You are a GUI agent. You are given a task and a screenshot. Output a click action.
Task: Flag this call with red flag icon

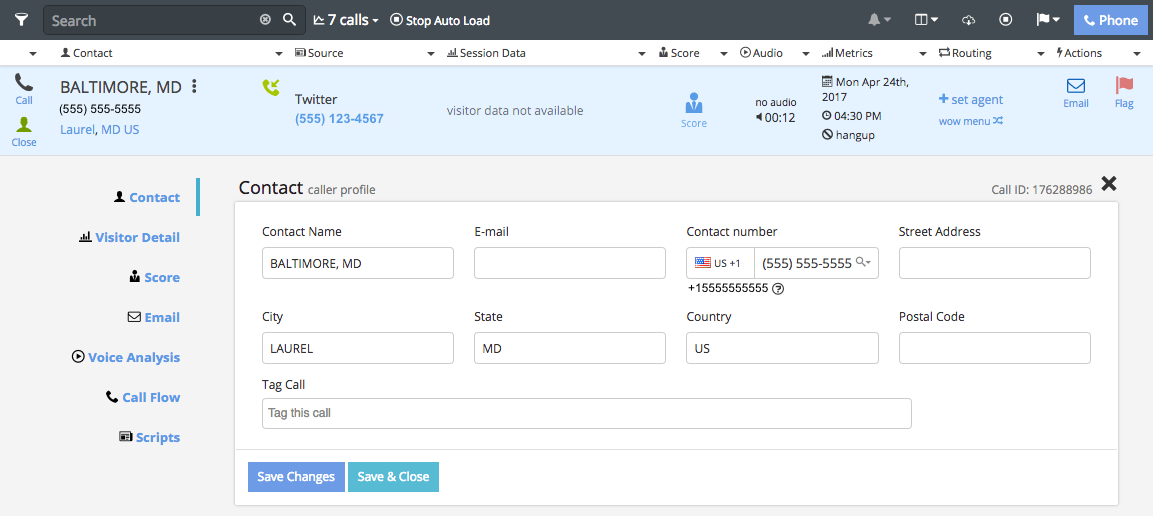(1124, 87)
